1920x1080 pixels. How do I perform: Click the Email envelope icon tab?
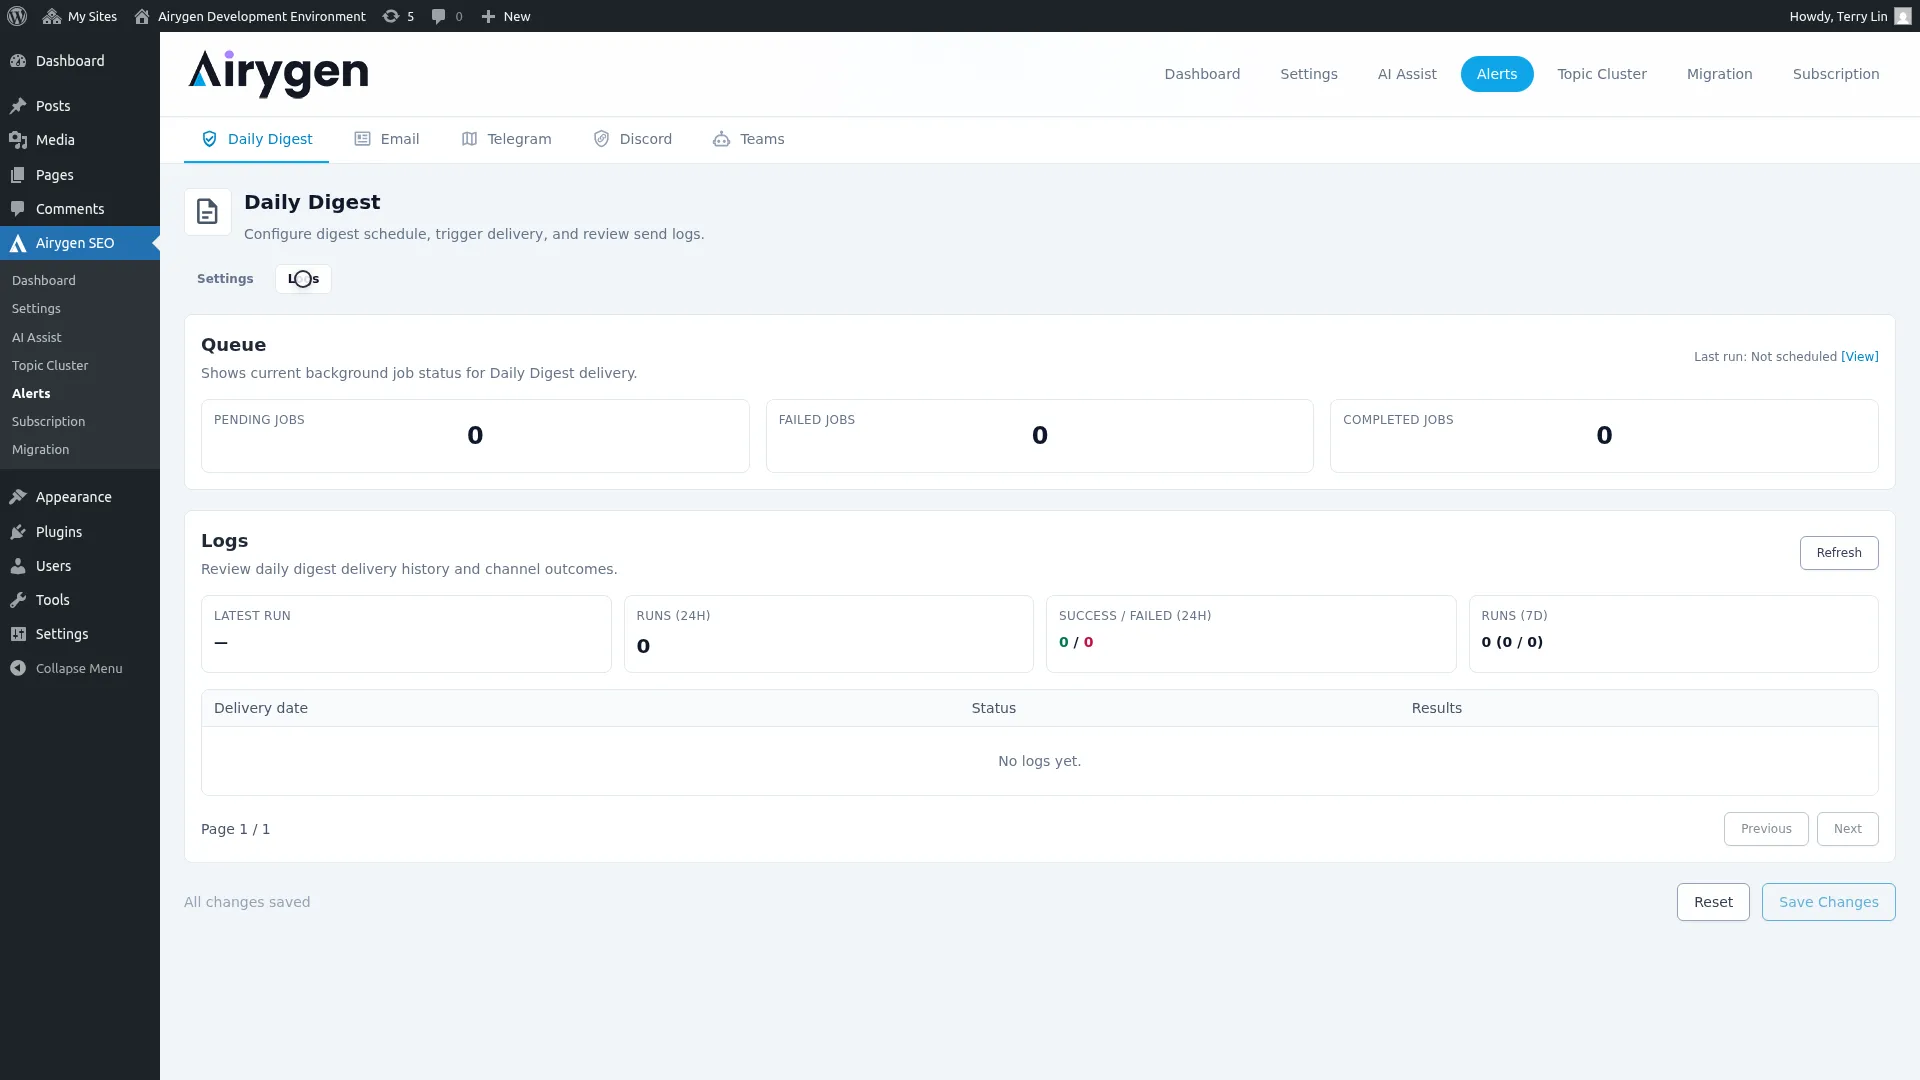tap(362, 139)
